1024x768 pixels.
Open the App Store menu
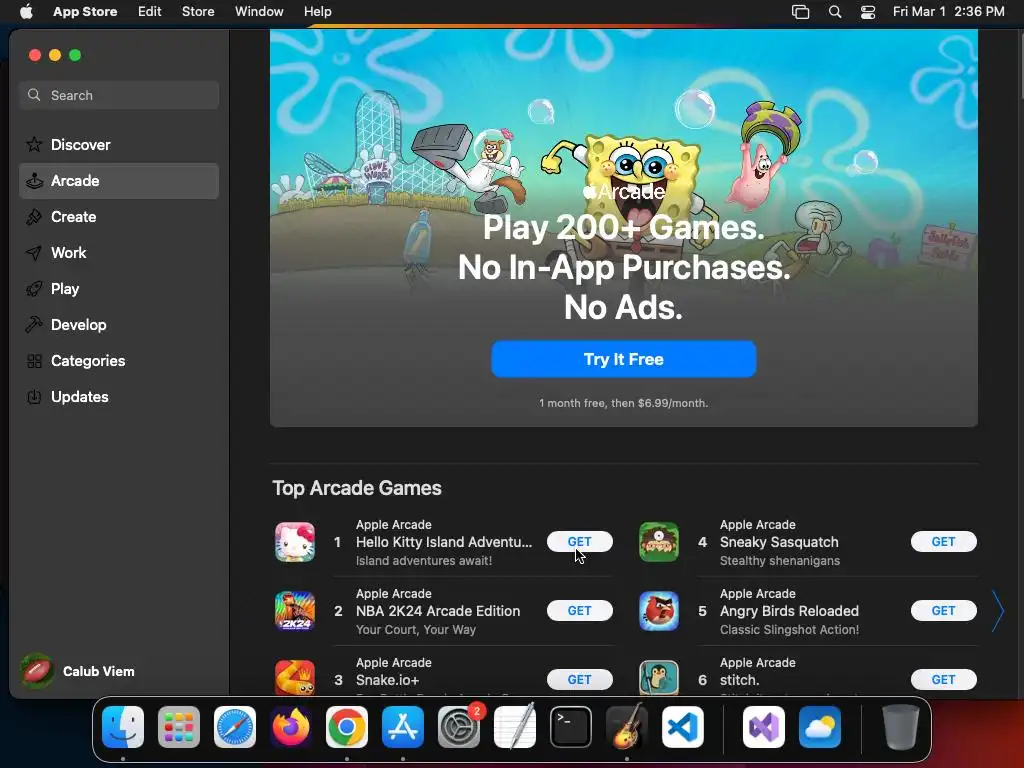pyautogui.click(x=85, y=12)
